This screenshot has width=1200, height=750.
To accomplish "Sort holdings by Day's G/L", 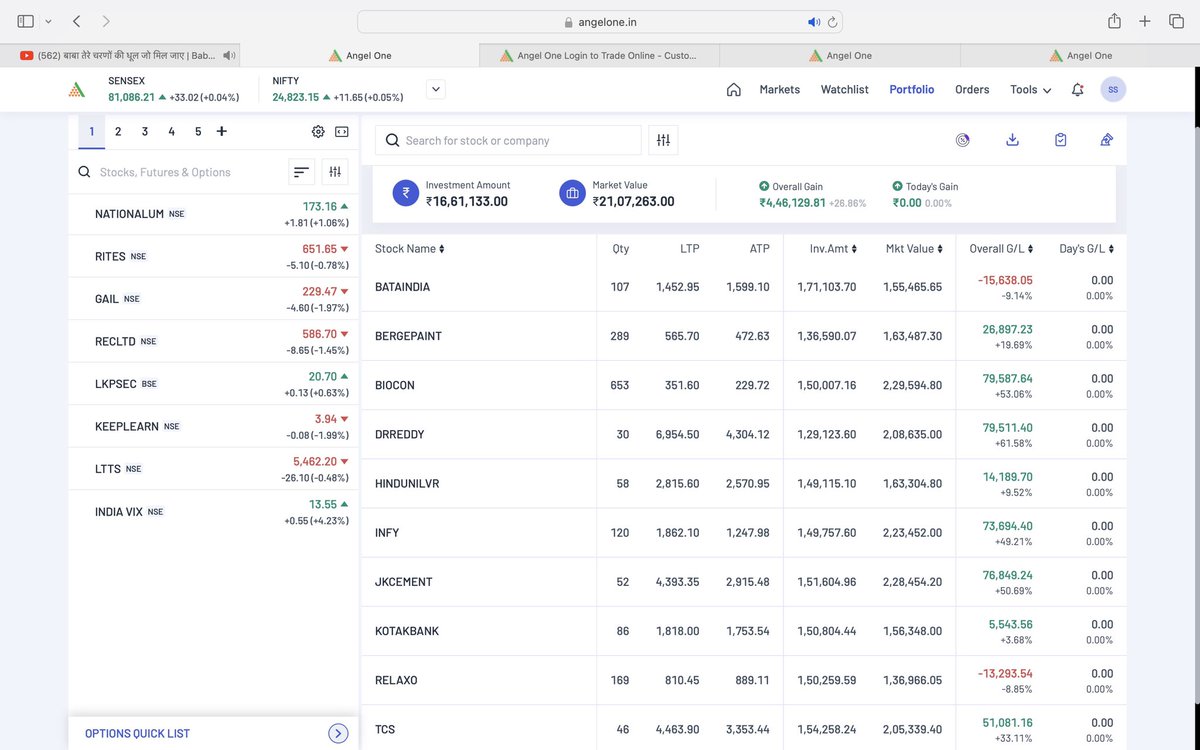I will point(1086,248).
